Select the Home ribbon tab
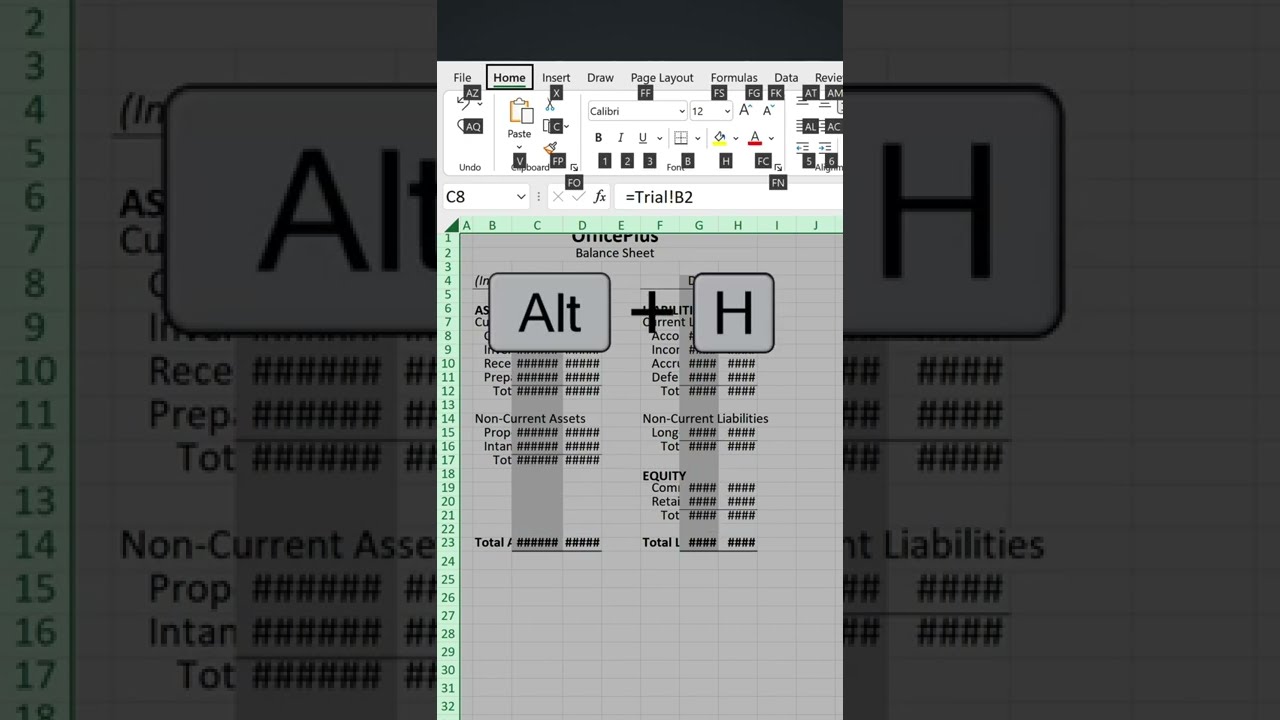This screenshot has height=720, width=1280. (509, 78)
